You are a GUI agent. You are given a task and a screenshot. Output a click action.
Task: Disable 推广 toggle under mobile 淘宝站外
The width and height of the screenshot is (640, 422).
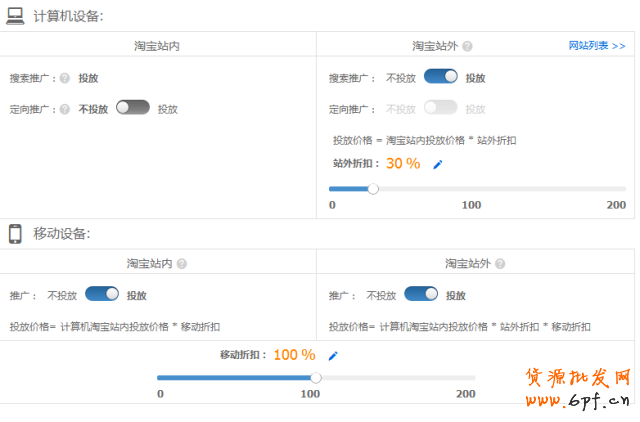421,294
